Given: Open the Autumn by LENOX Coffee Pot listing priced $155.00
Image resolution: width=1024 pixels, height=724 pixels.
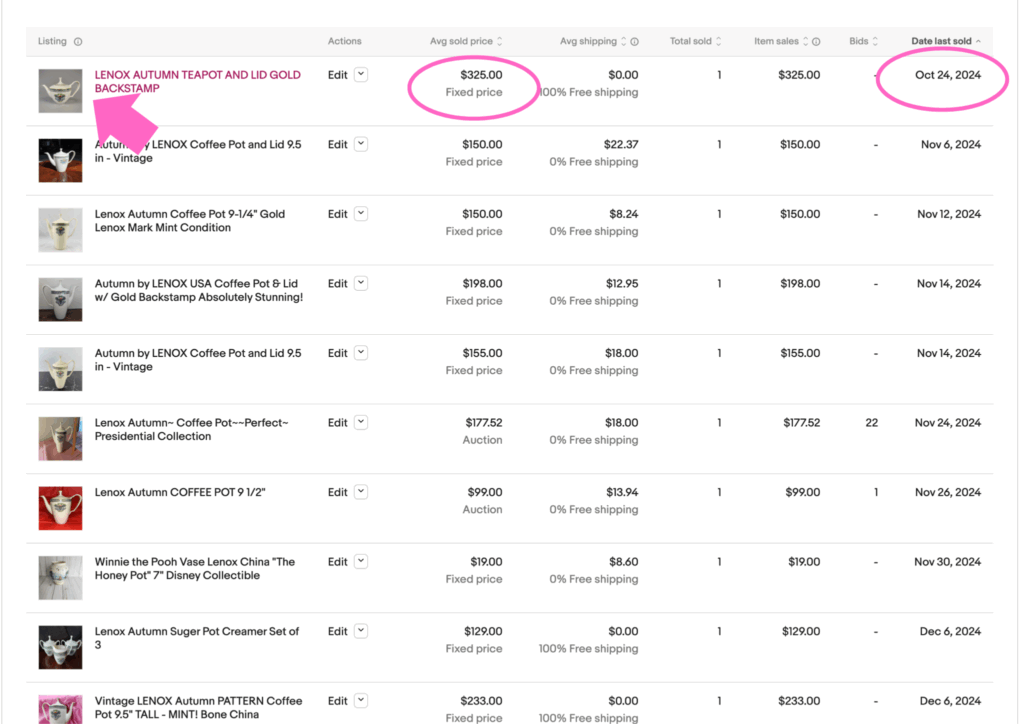Looking at the screenshot, I should (198, 360).
